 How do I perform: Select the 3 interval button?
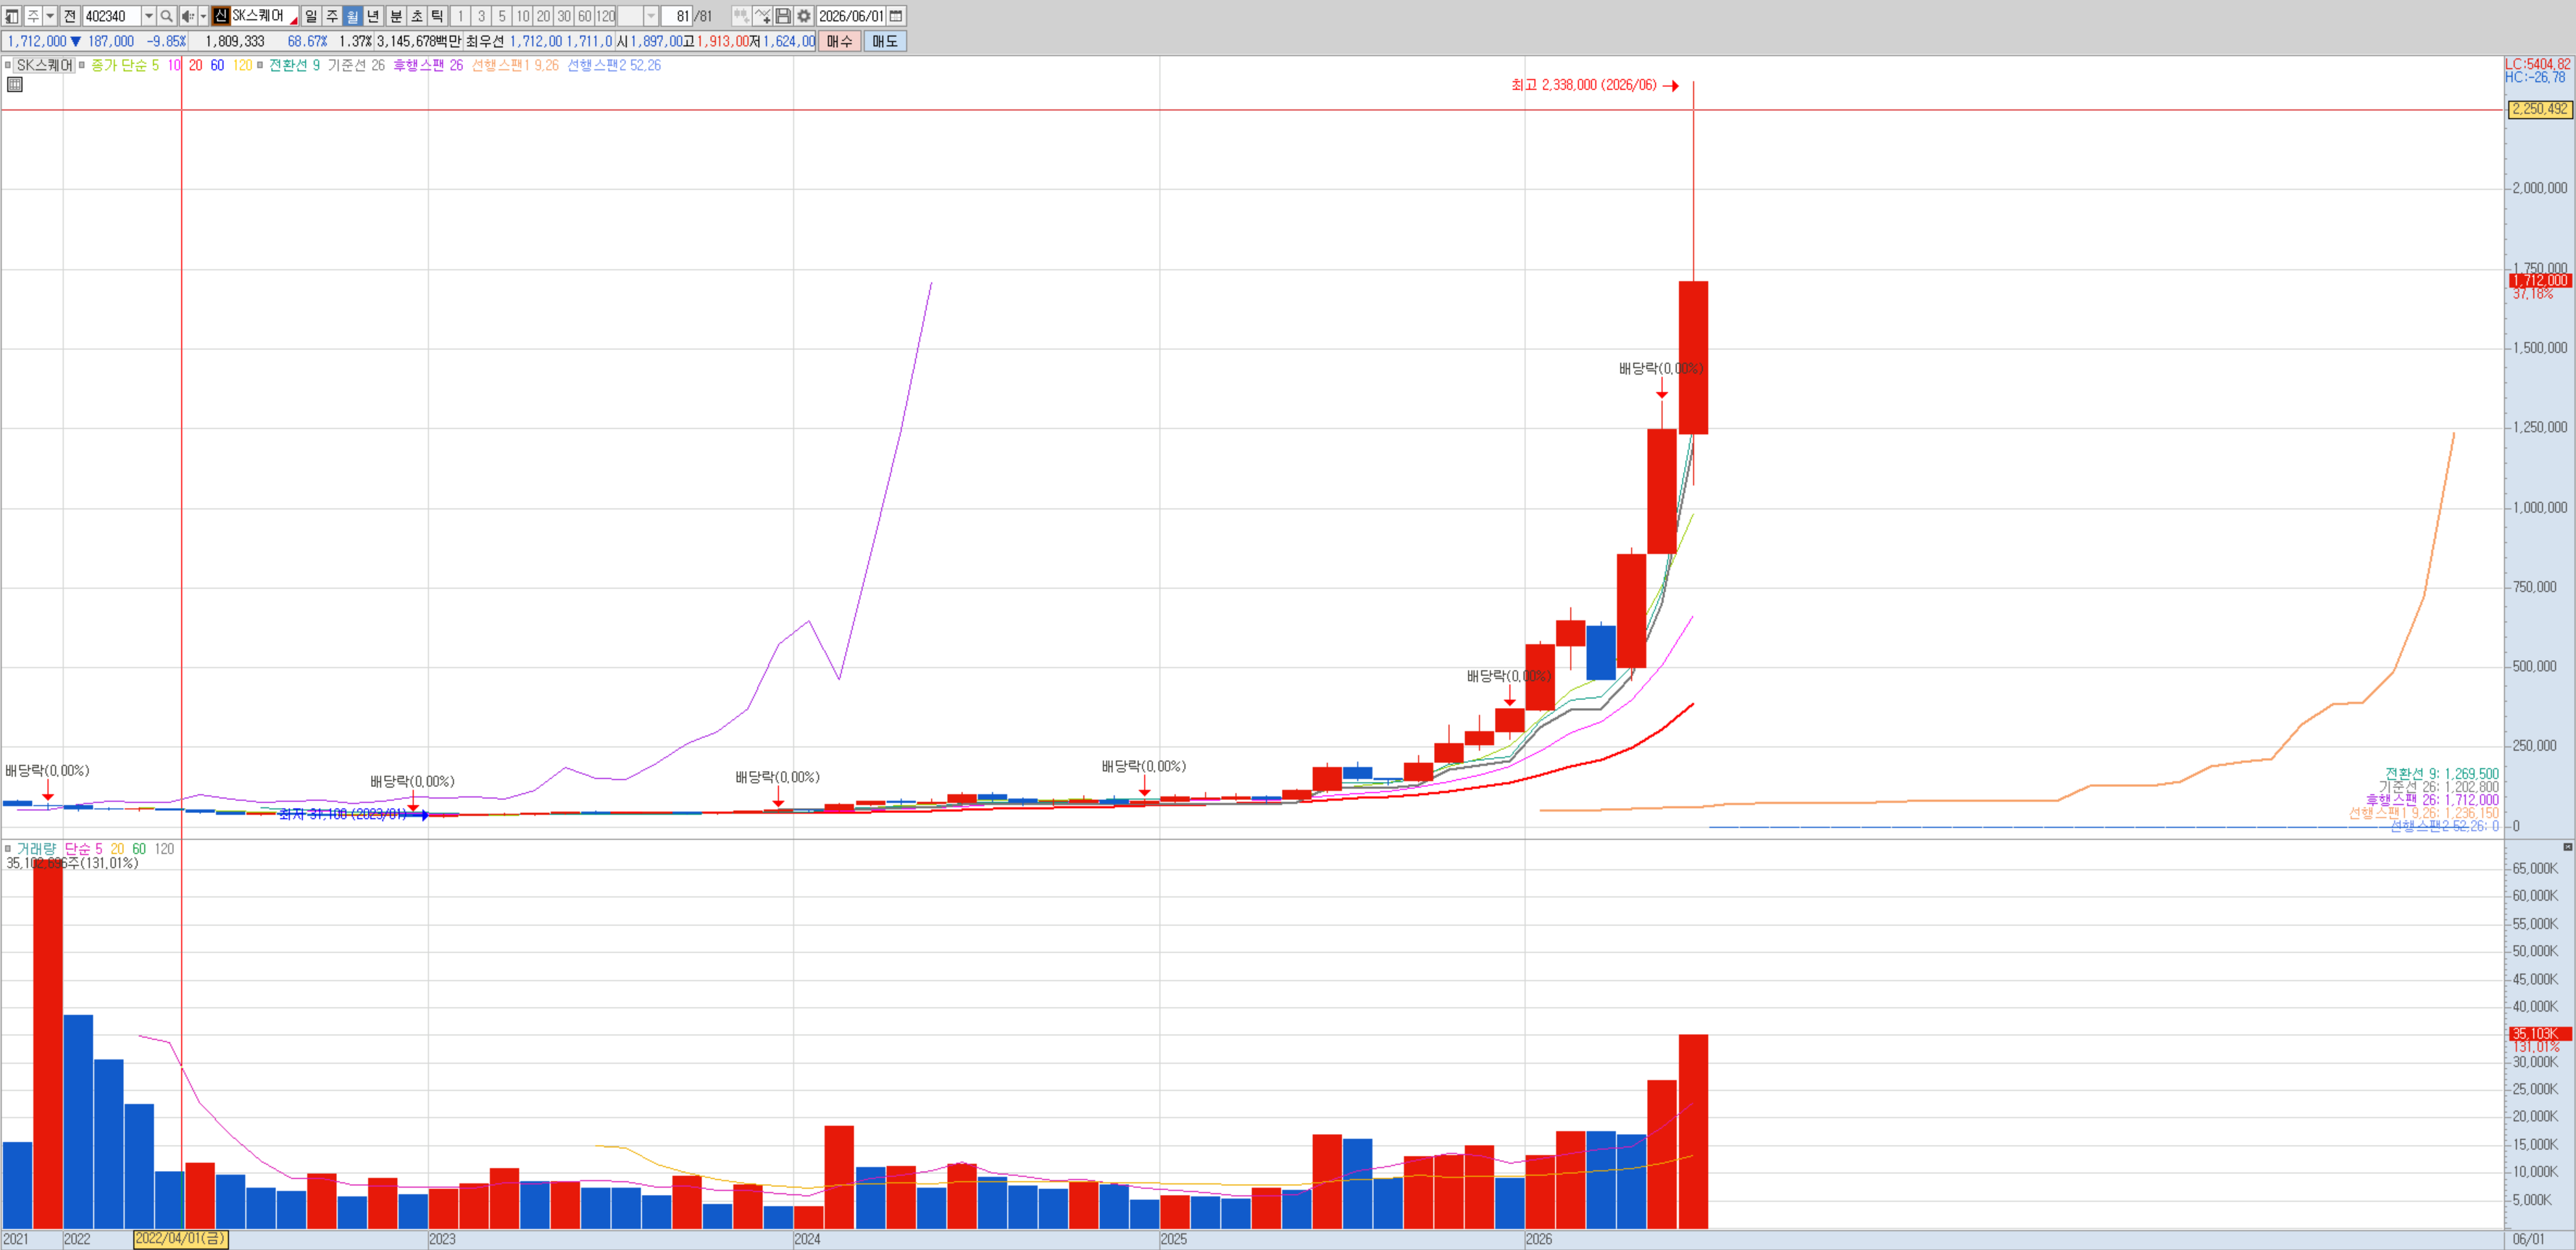pyautogui.click(x=481, y=16)
